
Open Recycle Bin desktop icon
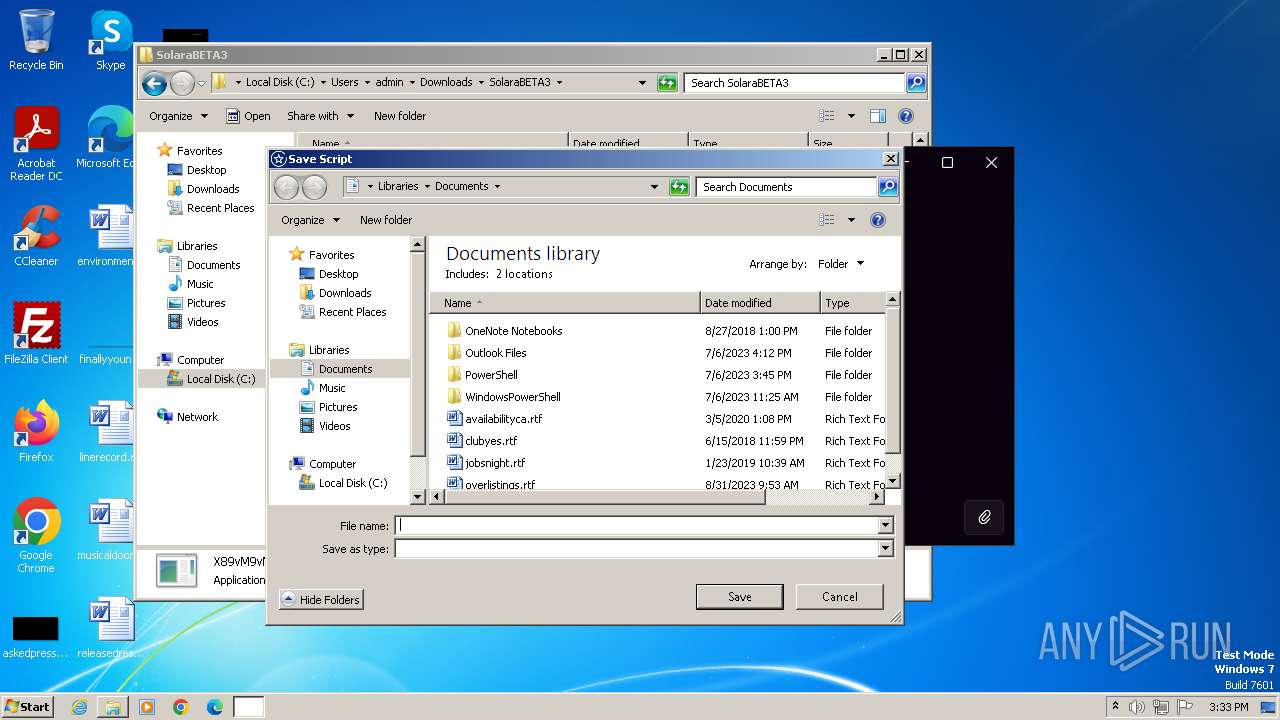coord(36,40)
